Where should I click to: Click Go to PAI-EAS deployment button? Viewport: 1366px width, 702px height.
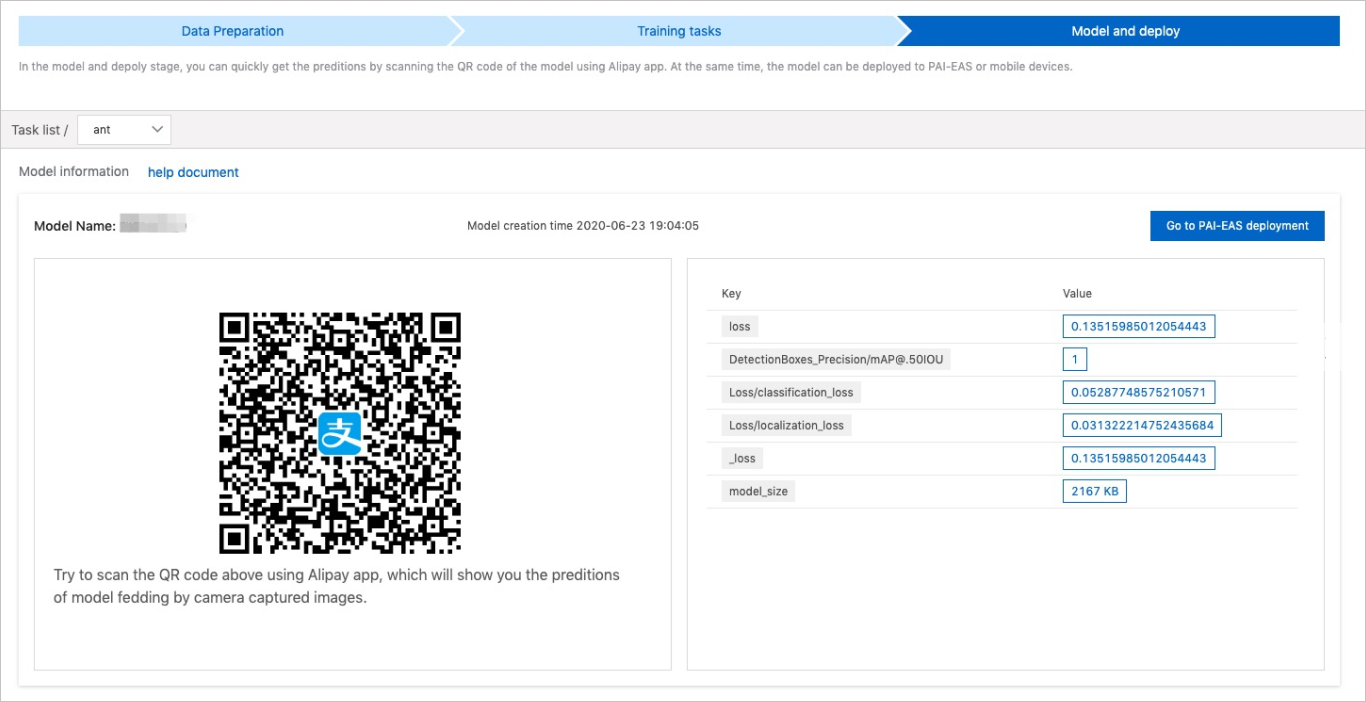[1237, 226]
